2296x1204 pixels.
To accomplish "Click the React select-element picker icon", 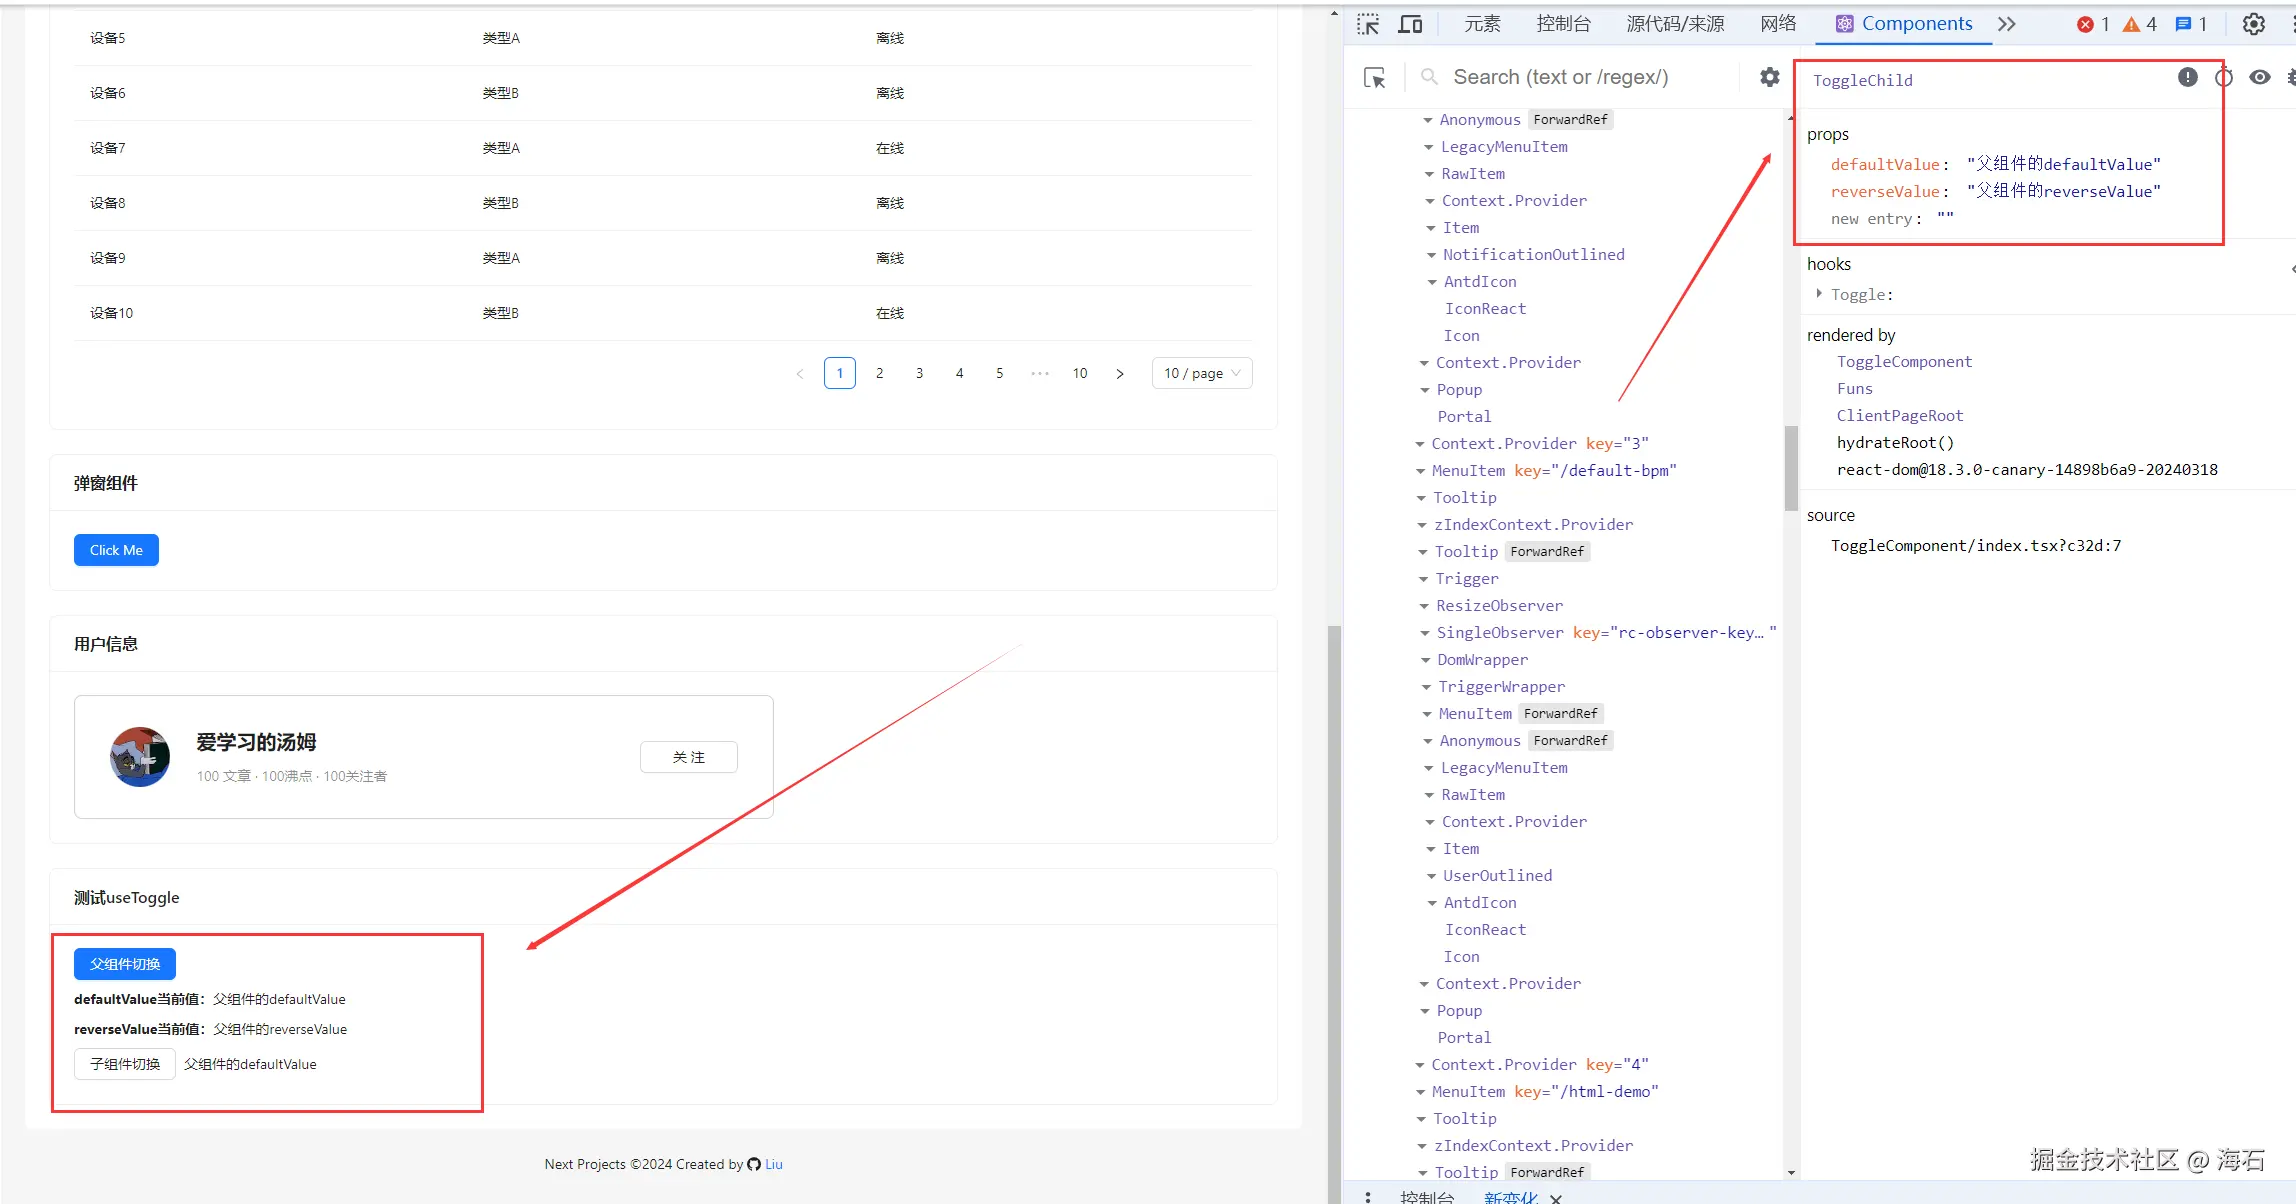I will [1375, 78].
